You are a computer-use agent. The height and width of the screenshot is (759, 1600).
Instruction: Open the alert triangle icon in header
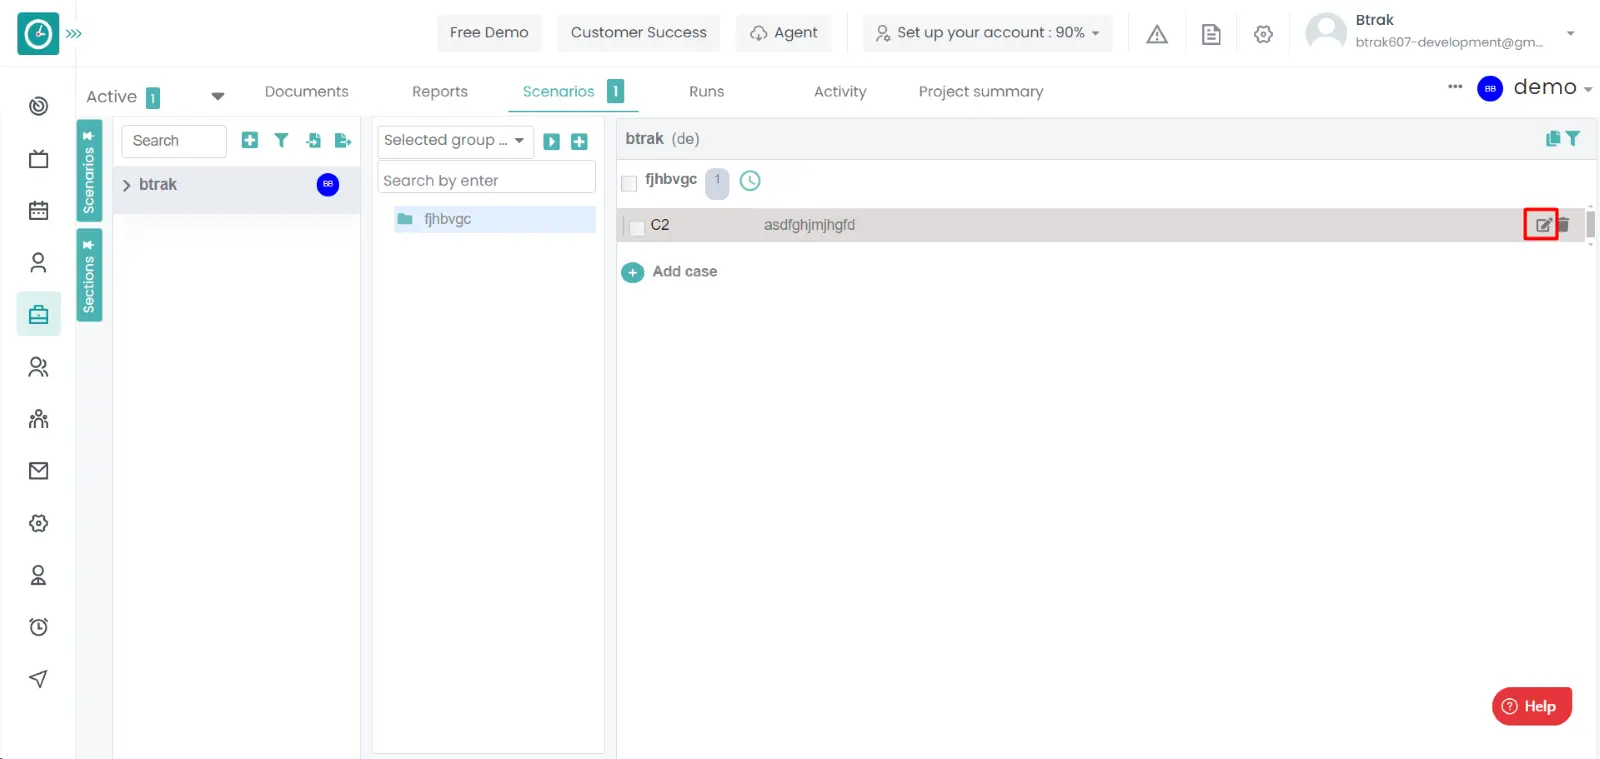1157,34
